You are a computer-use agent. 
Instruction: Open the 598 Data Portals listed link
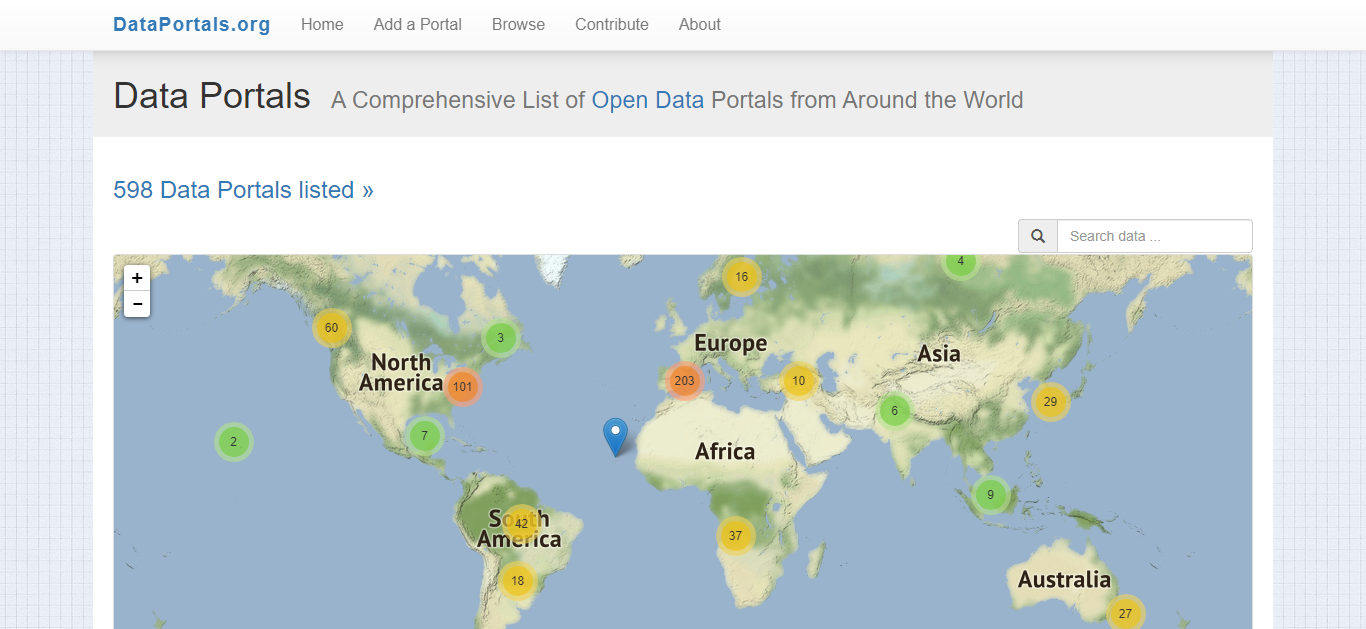pyautogui.click(x=243, y=190)
